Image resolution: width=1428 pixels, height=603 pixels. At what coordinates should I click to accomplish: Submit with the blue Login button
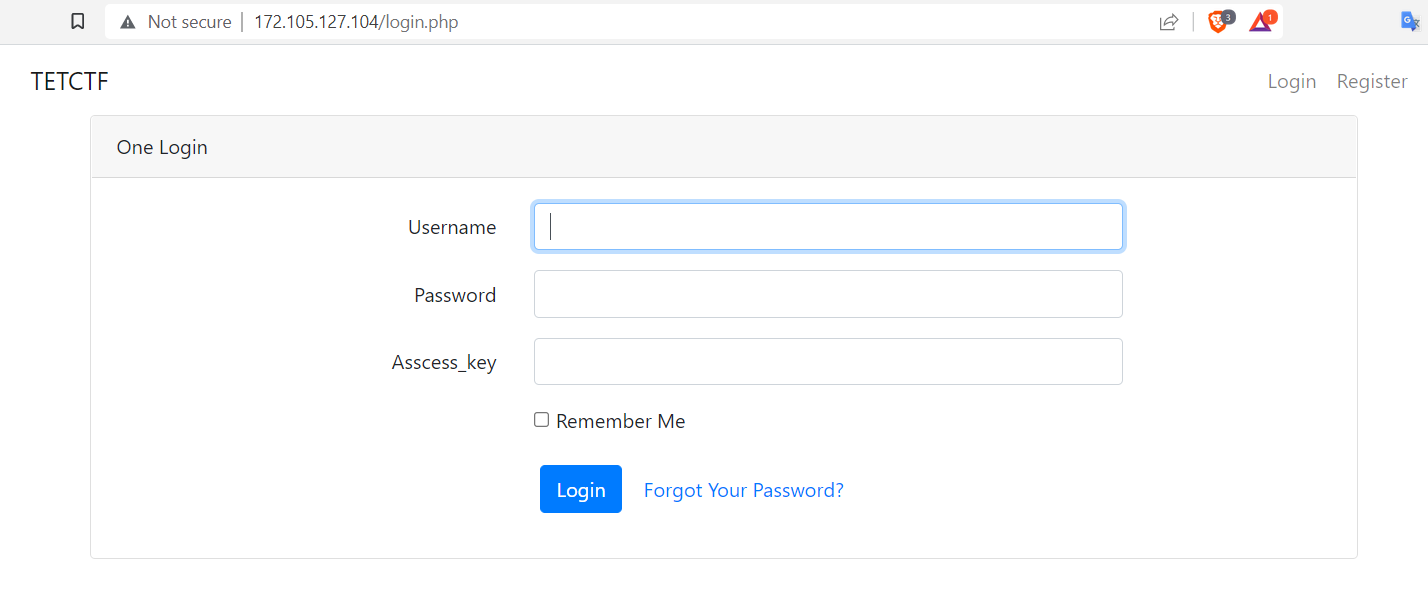click(x=581, y=489)
